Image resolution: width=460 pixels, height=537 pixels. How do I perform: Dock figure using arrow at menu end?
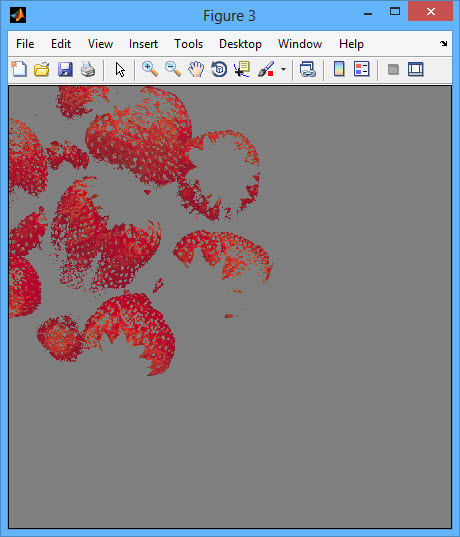pyautogui.click(x=444, y=43)
